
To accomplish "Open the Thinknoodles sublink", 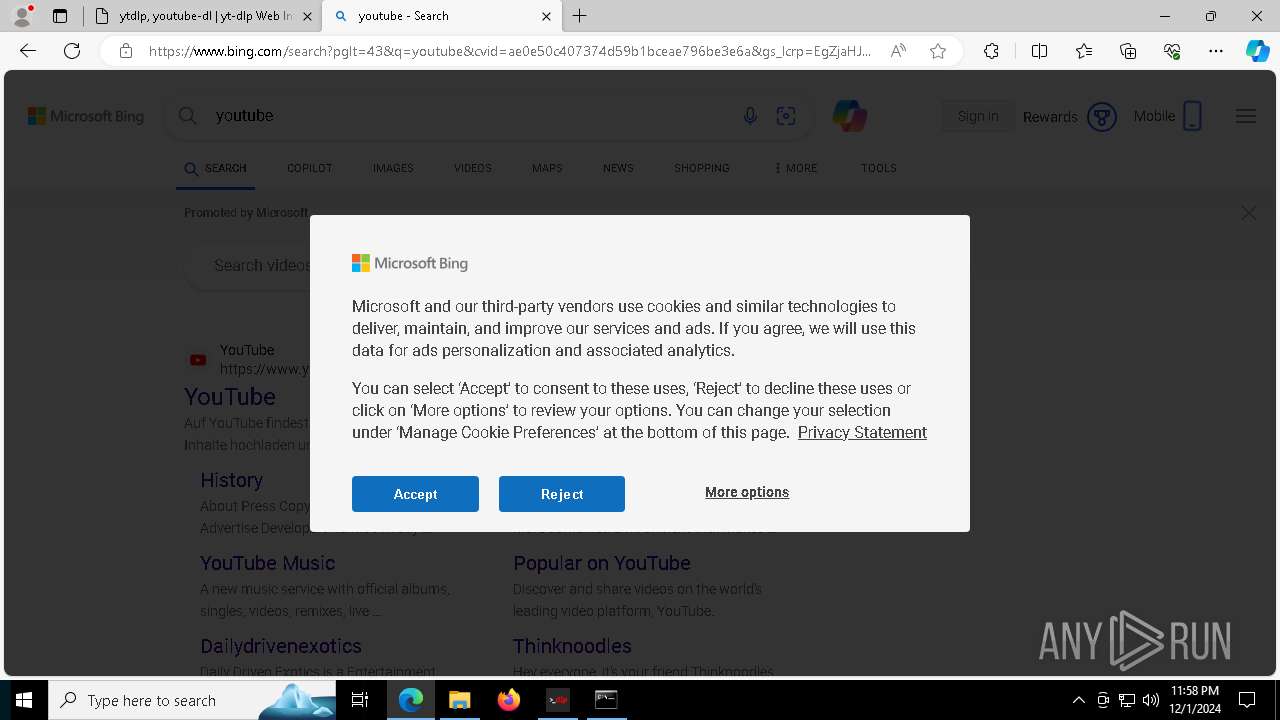I will (572, 646).
